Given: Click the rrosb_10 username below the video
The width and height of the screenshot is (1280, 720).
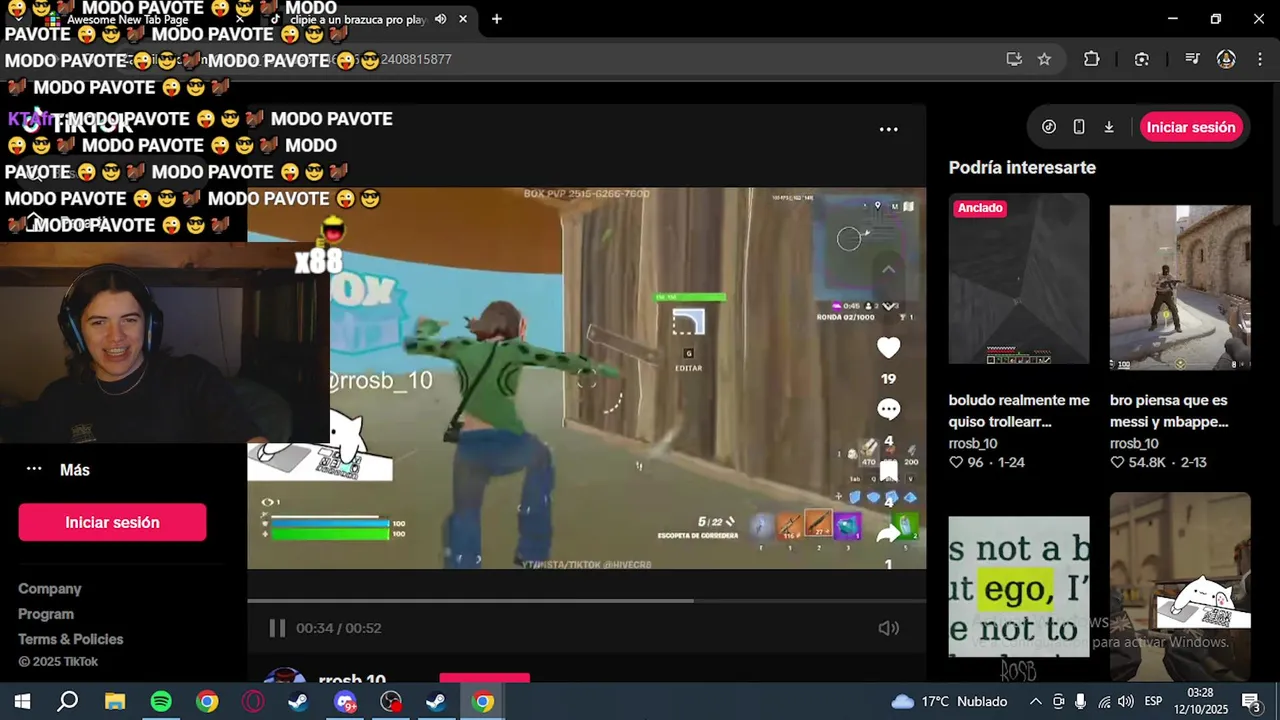Looking at the screenshot, I should [352, 680].
